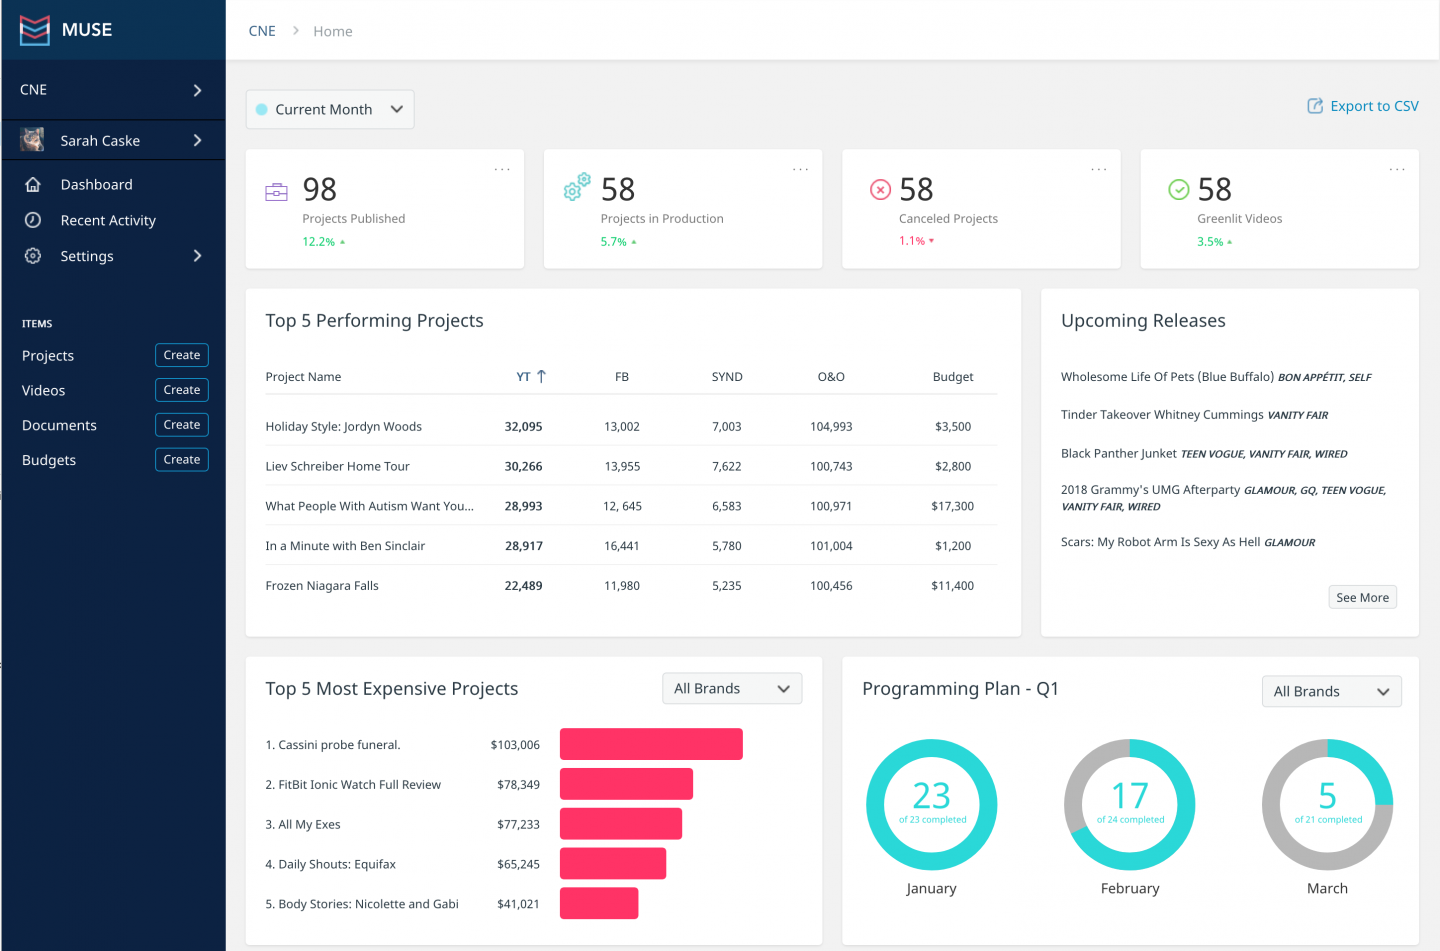Open more options on Projects in Production card
Viewport: 1440px width, 951px height.
pyautogui.click(x=800, y=169)
